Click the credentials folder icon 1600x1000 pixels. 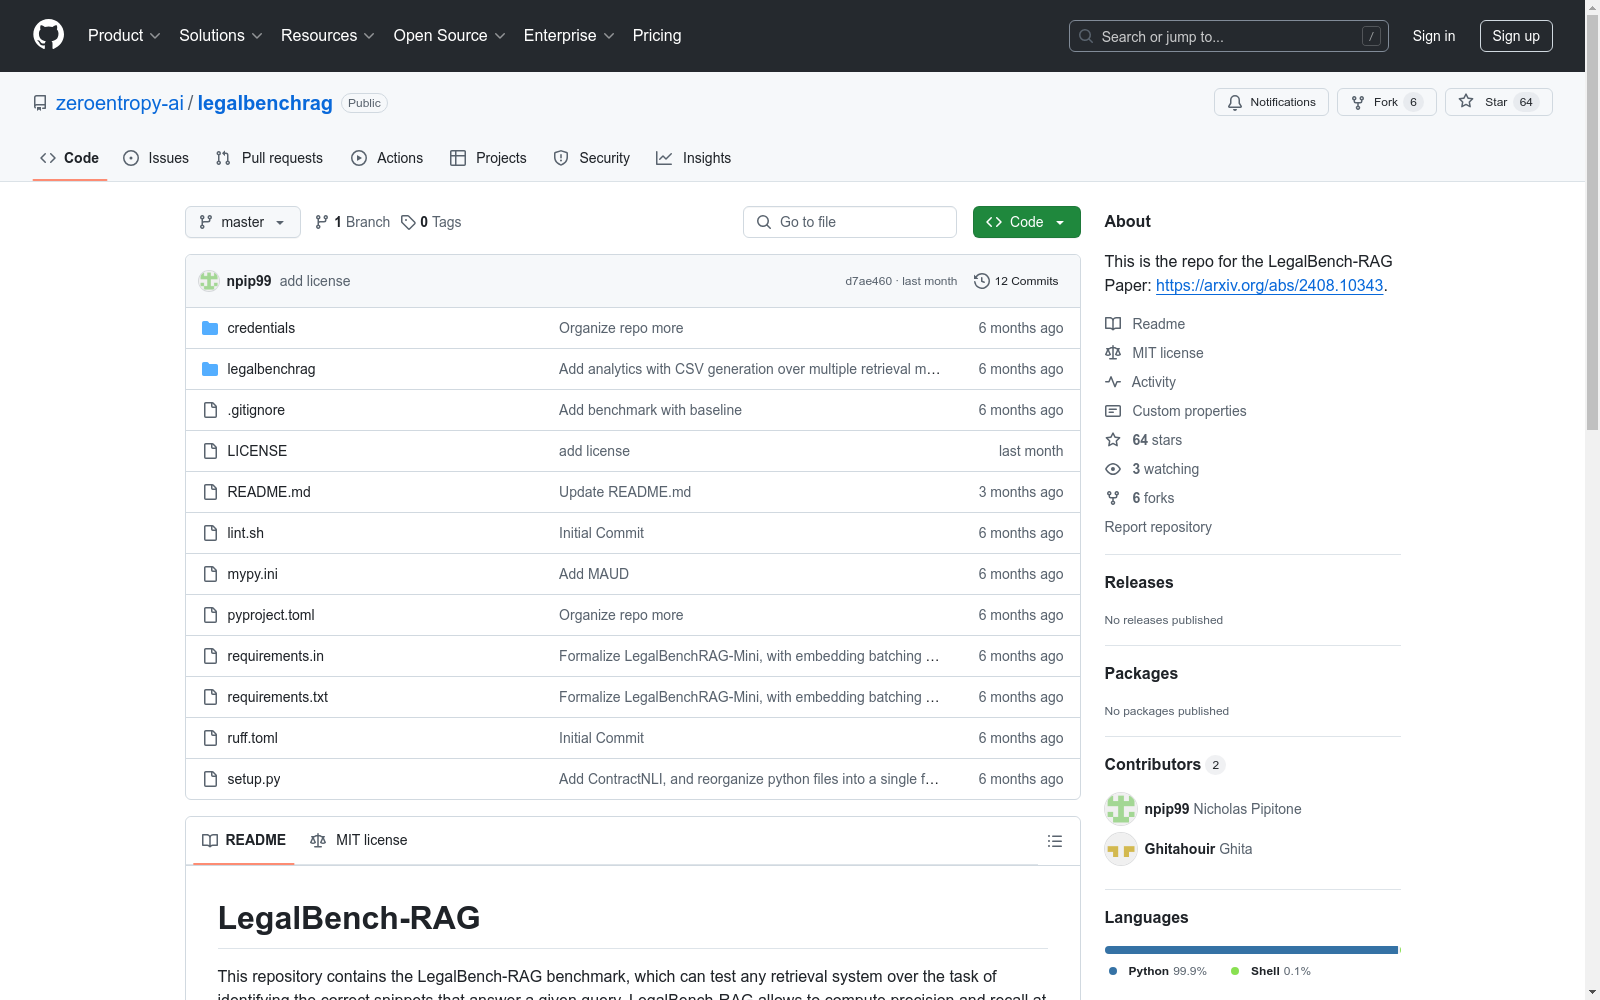(210, 328)
